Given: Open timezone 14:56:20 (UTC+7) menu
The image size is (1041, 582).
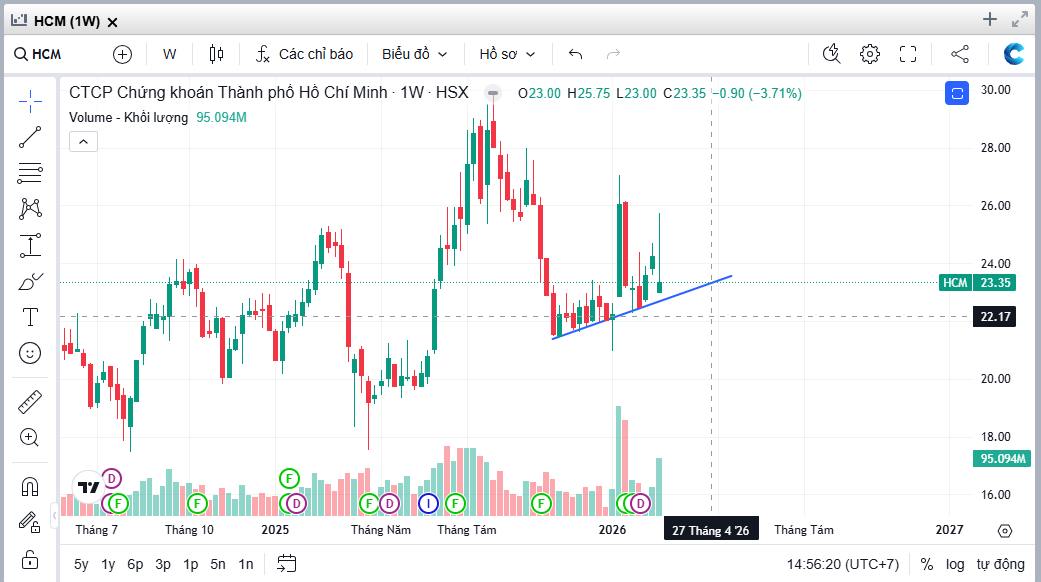Looking at the screenshot, I should click(x=842, y=565).
